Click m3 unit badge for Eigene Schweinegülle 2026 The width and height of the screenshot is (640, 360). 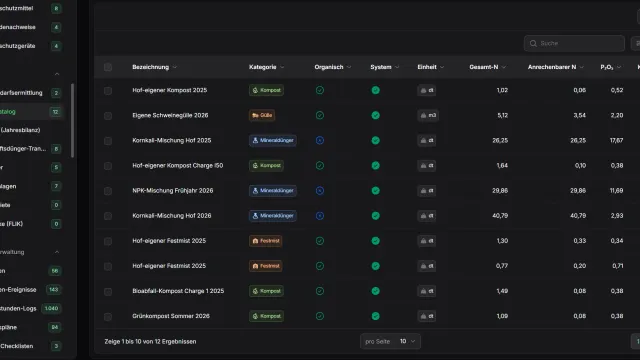pyautogui.click(x=428, y=116)
